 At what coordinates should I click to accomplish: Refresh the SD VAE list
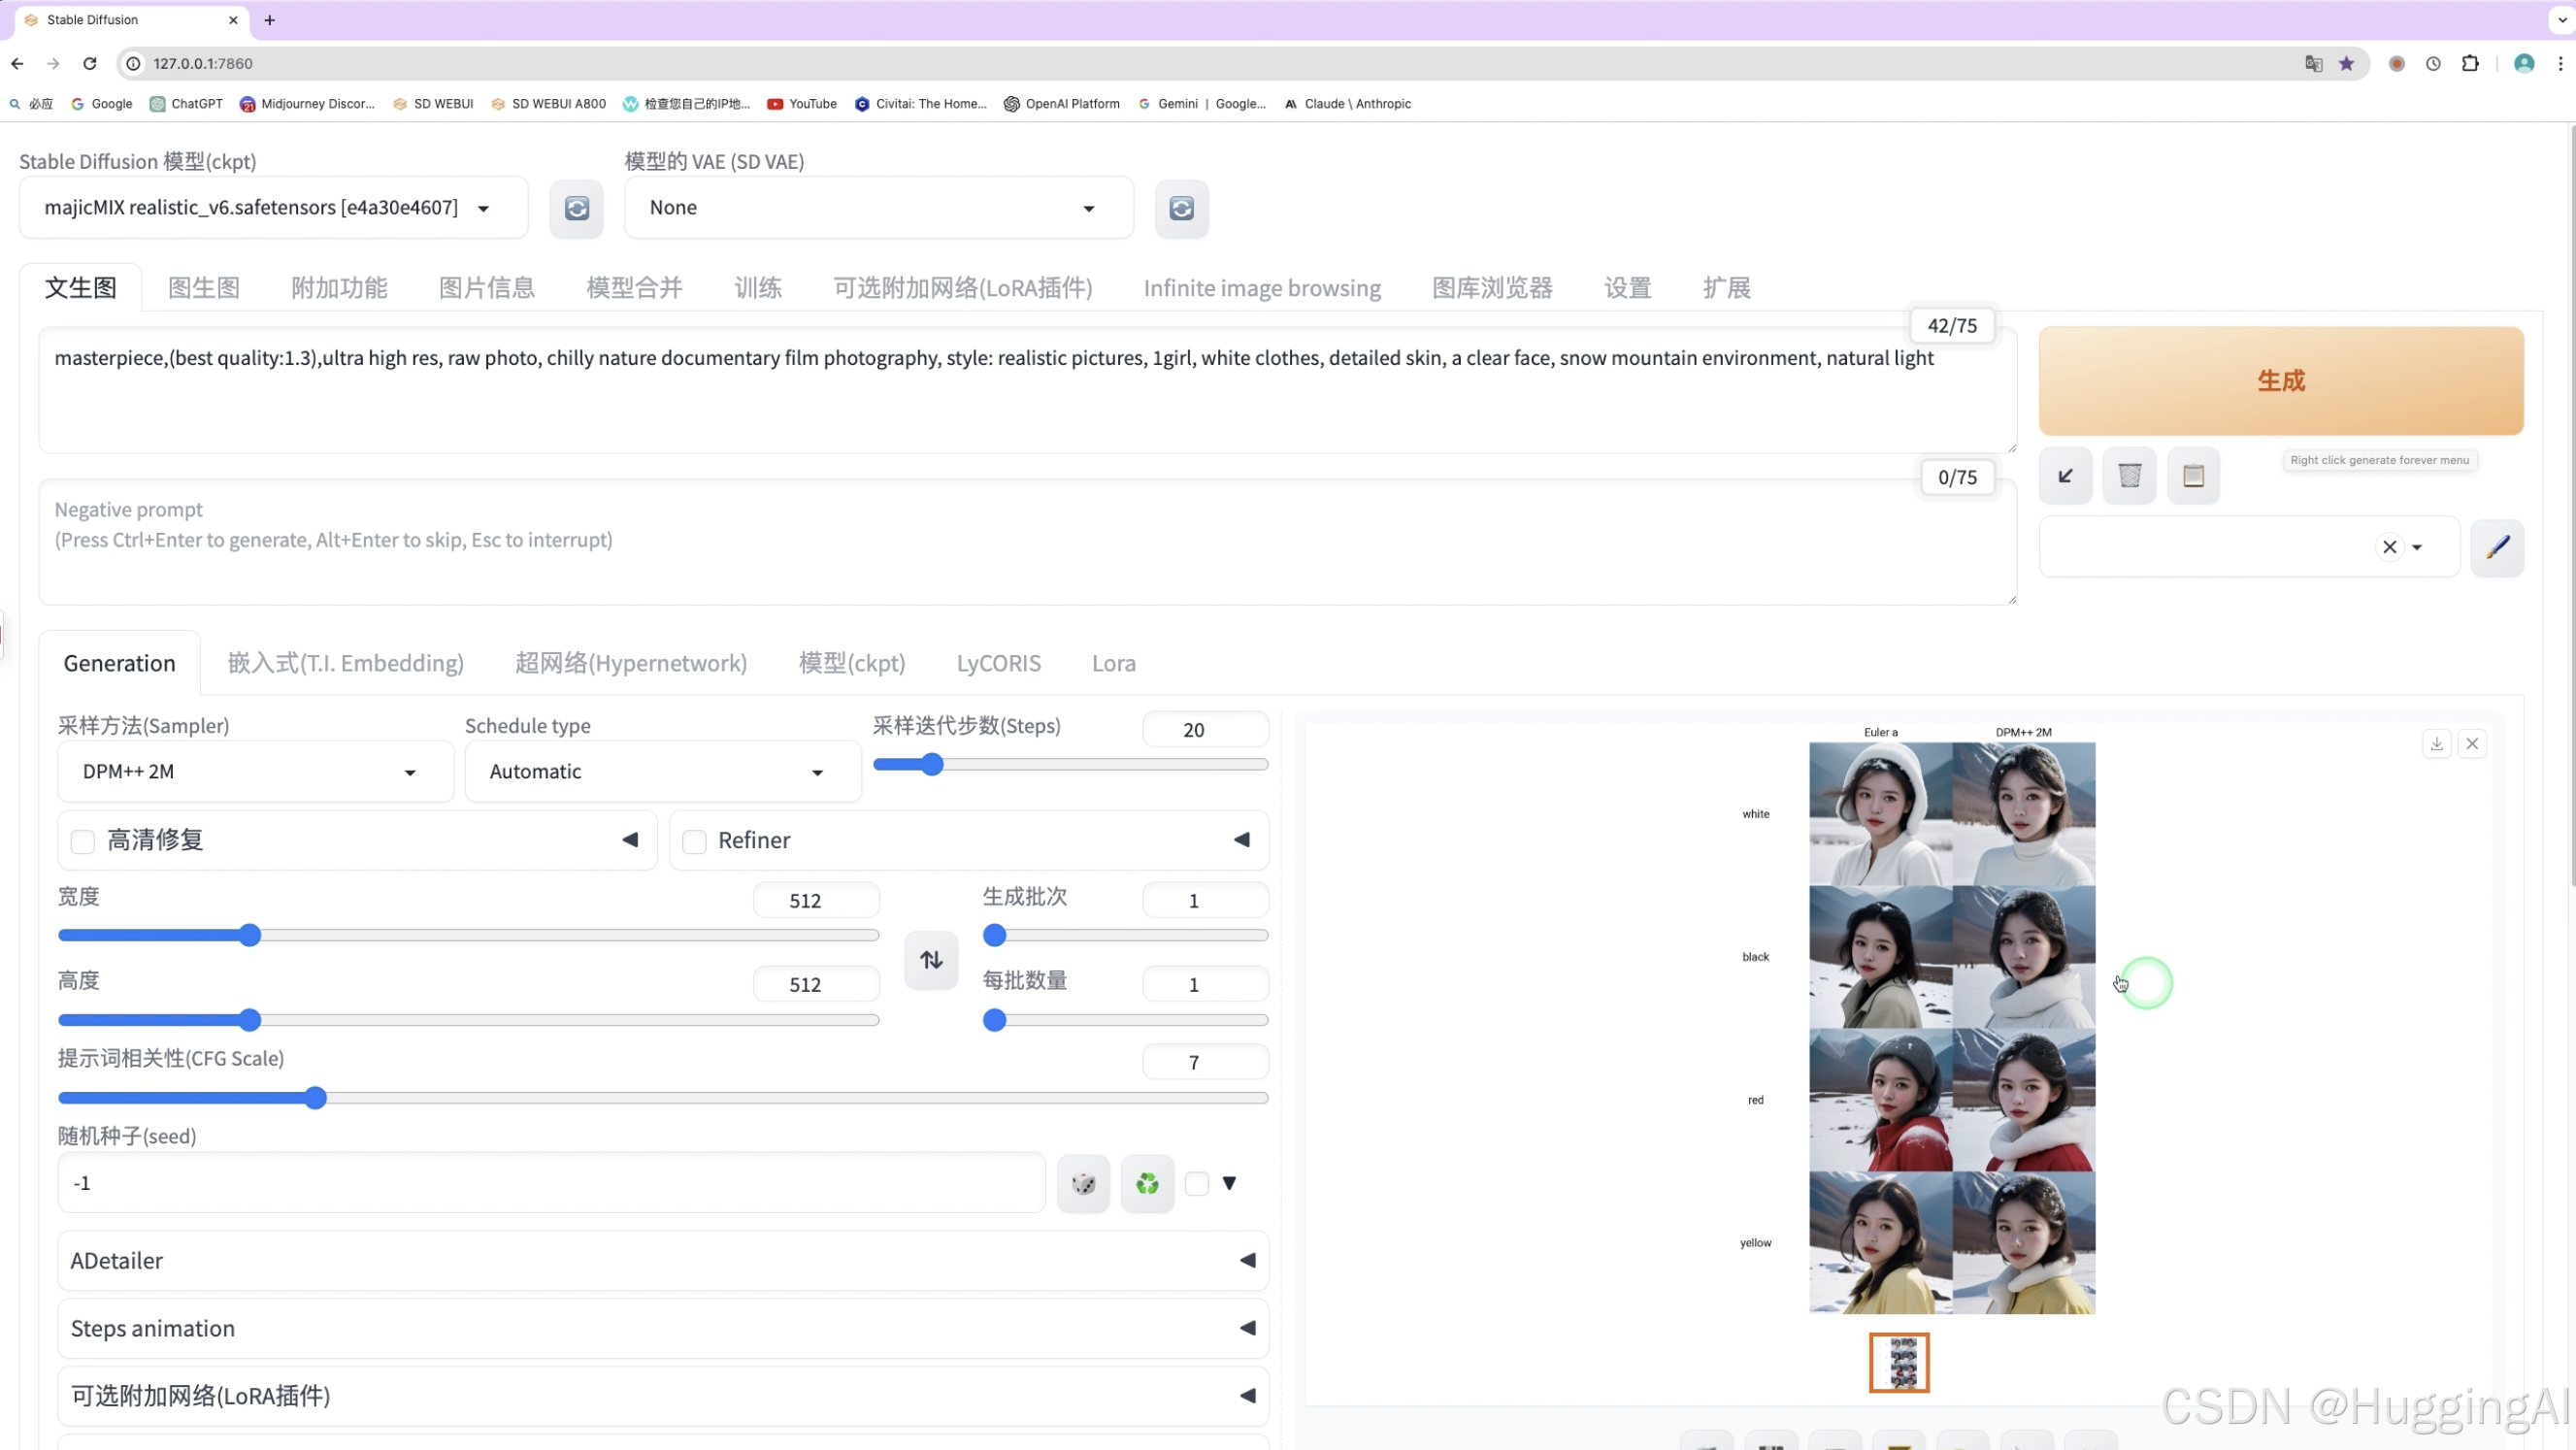tap(1181, 208)
